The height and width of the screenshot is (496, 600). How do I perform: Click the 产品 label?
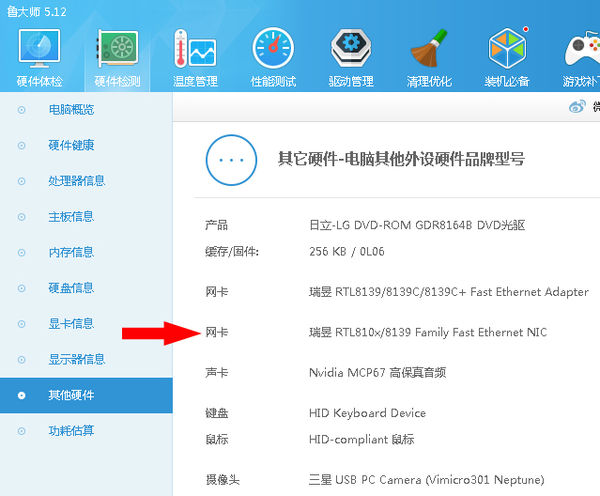(217, 225)
